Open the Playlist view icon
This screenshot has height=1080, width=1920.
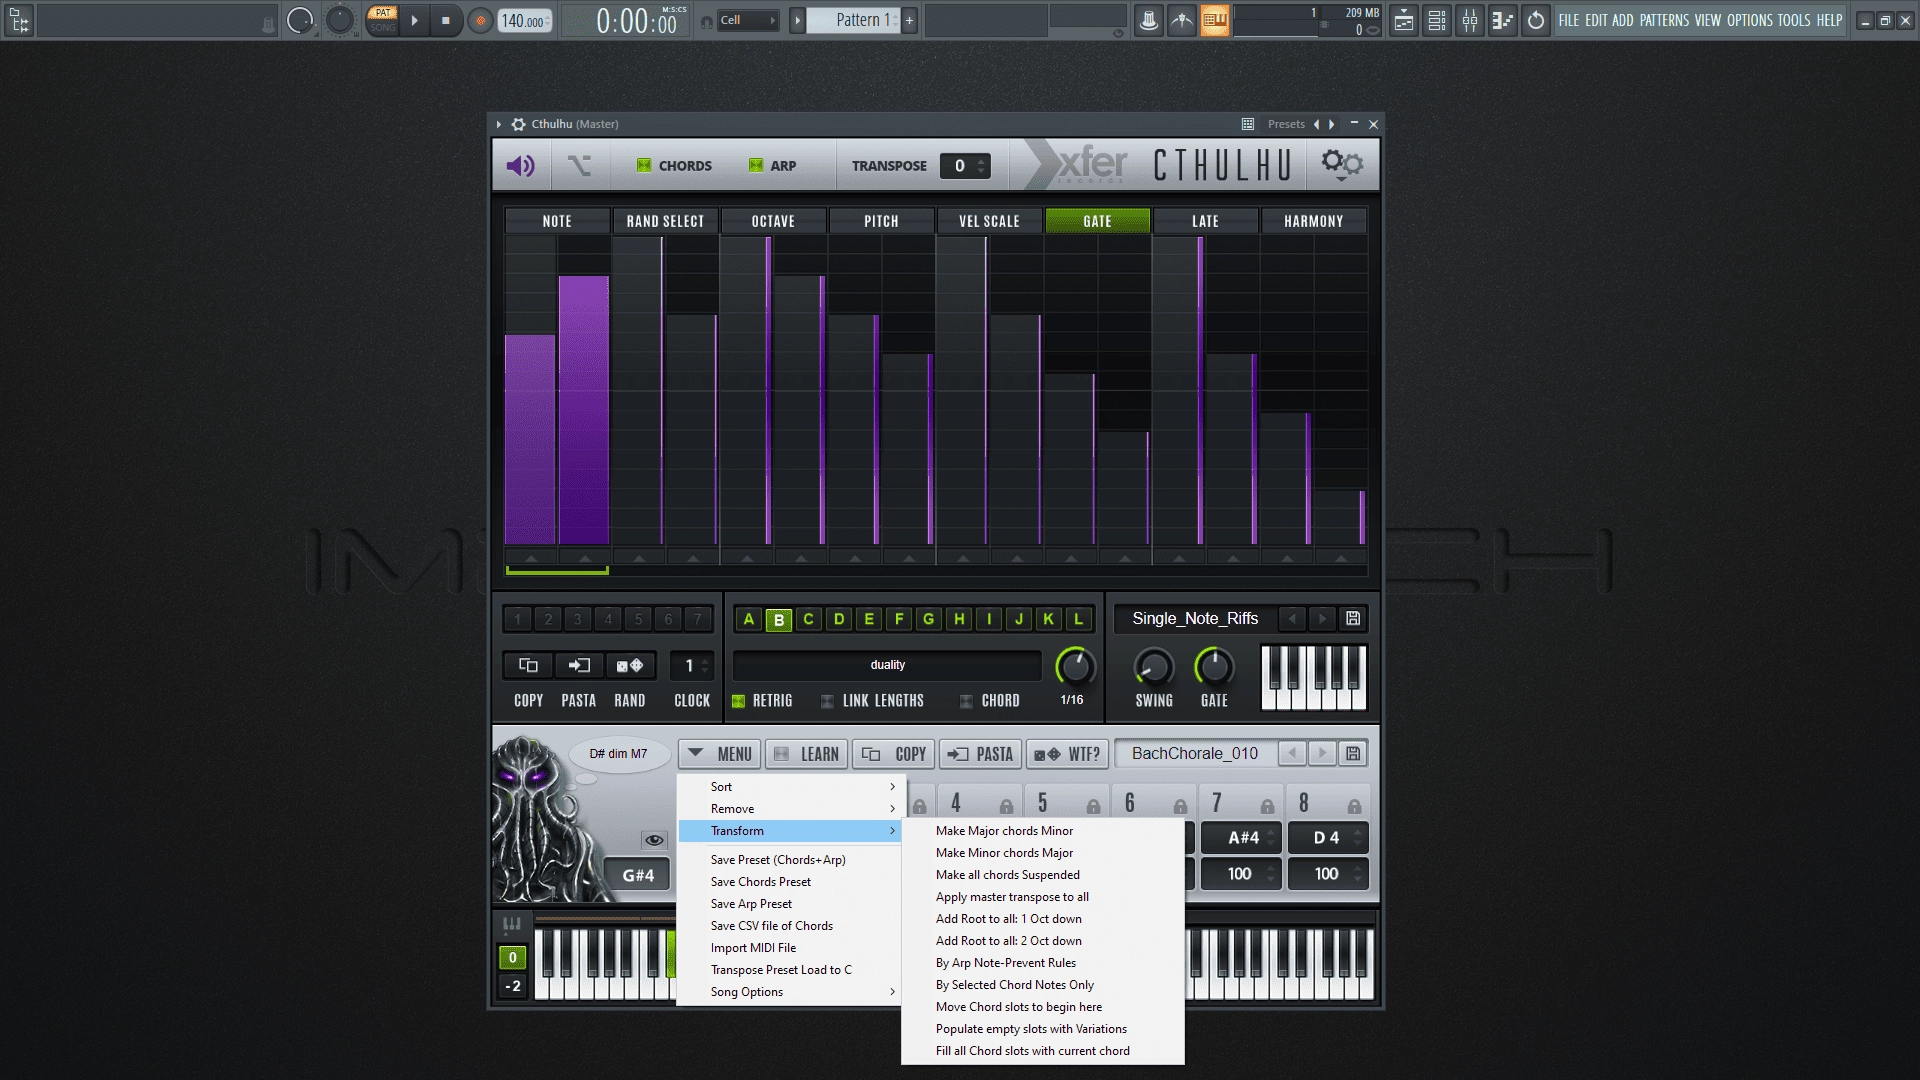click(1404, 20)
